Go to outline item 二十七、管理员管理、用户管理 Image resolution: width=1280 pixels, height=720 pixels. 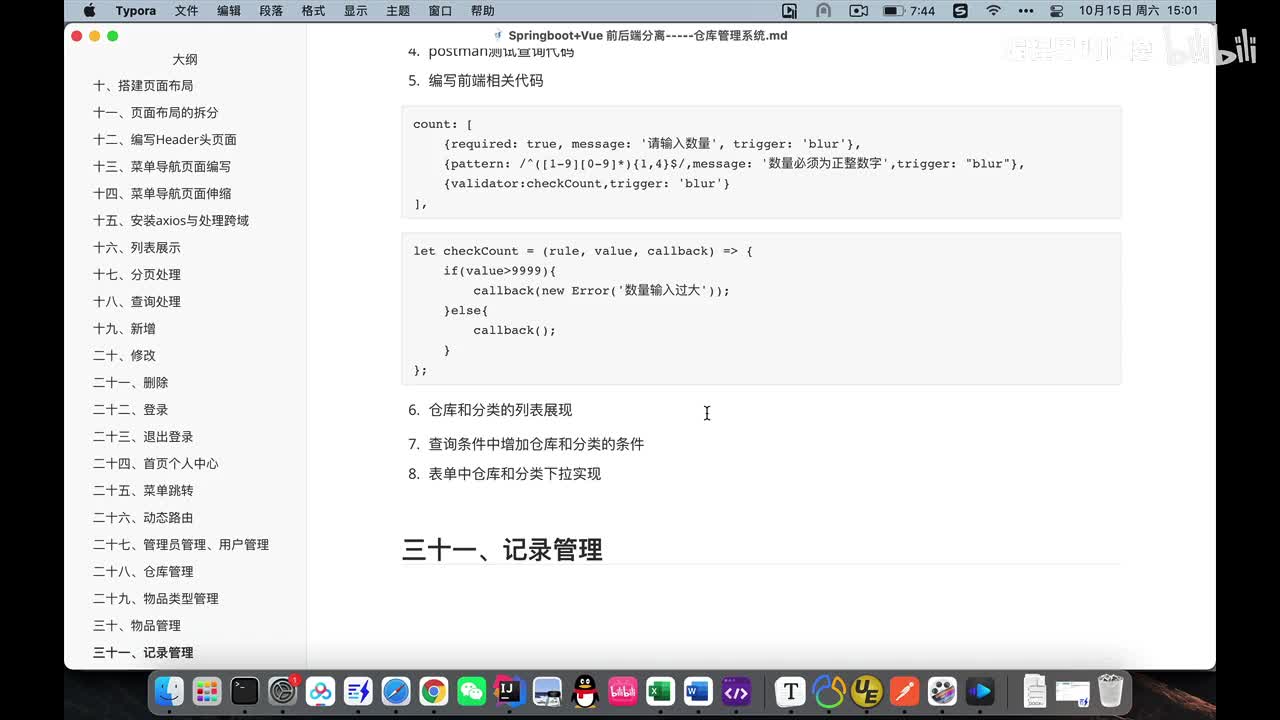pyautogui.click(x=181, y=545)
